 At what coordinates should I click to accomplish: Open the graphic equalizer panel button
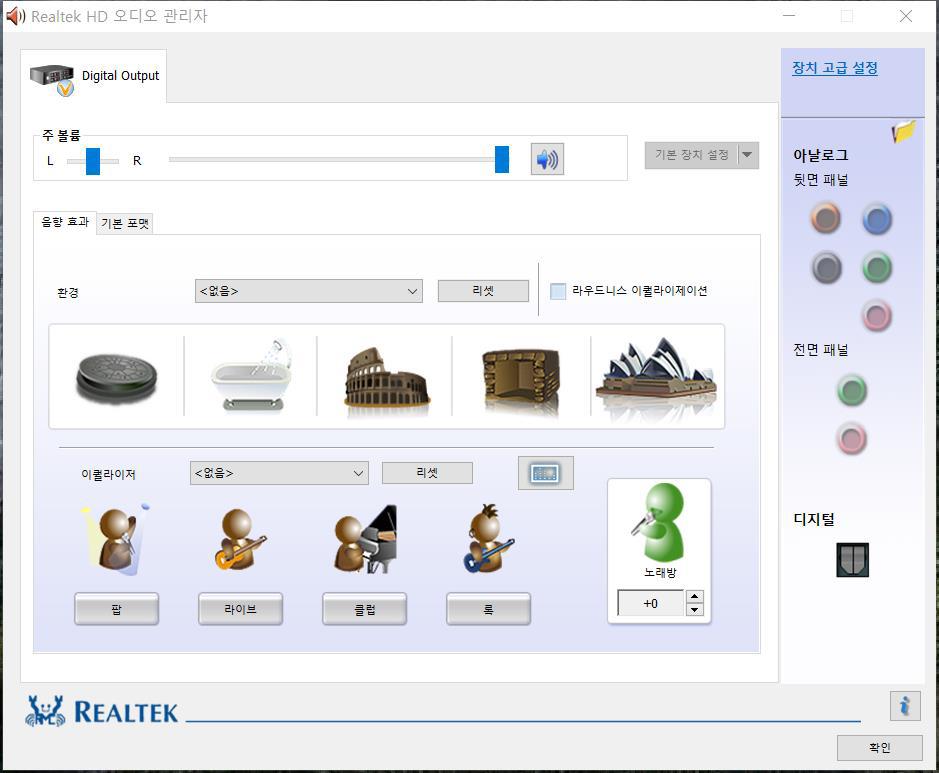(546, 473)
